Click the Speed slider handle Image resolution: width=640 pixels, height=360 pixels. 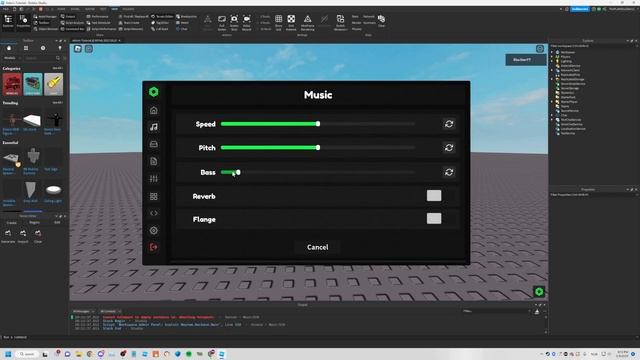(x=318, y=124)
